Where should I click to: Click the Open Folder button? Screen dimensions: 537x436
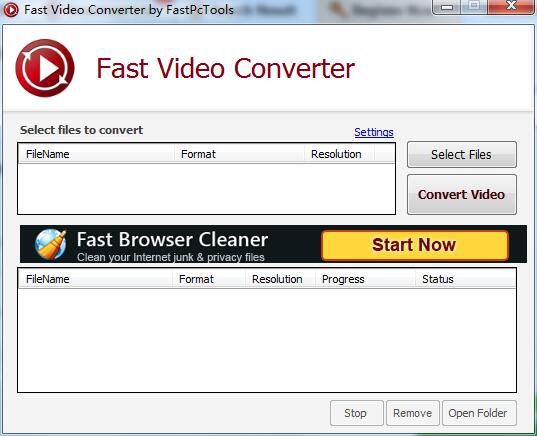[x=479, y=413]
